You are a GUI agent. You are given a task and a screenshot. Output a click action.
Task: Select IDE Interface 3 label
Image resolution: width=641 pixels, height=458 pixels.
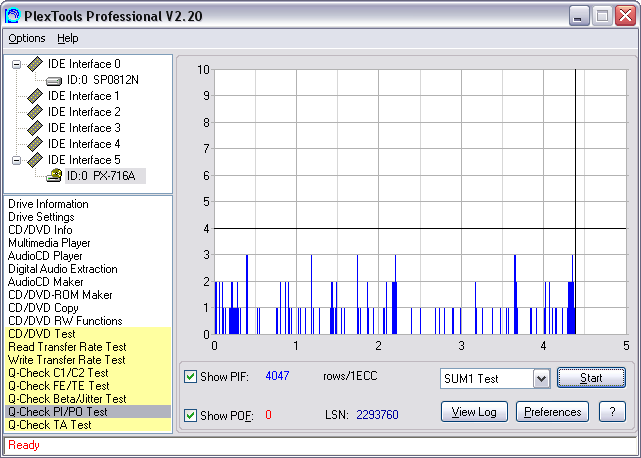(x=84, y=128)
